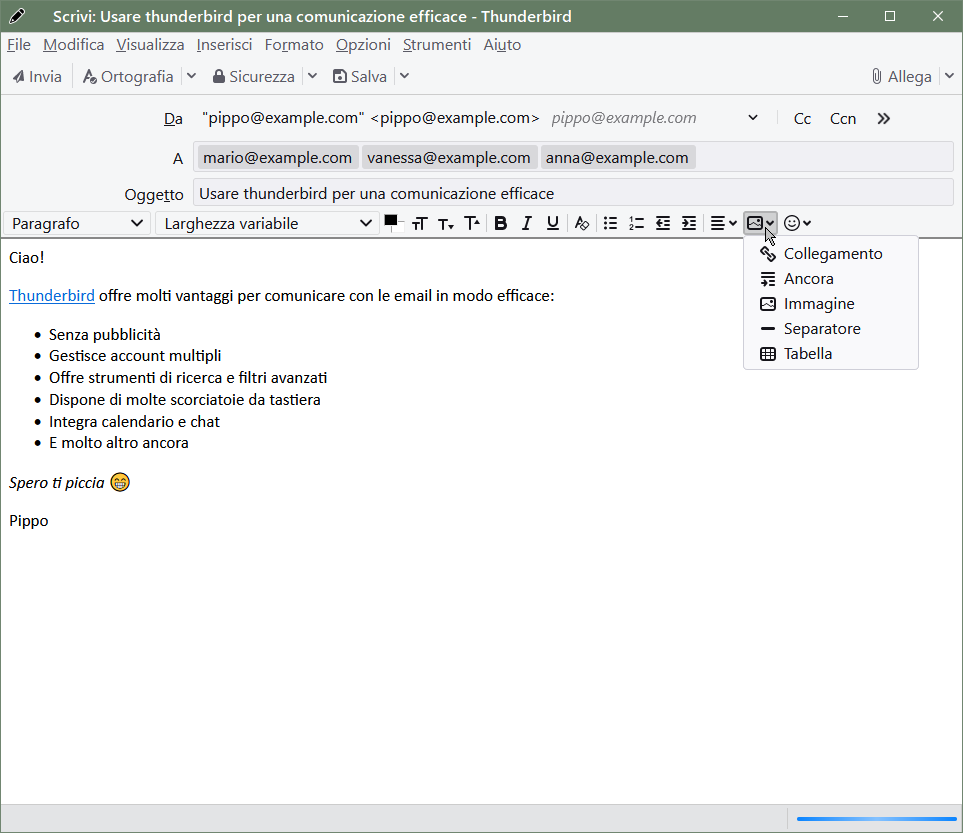Choose Tabella from insert menu
Viewport: 963px width, 833px height.
pos(830,354)
